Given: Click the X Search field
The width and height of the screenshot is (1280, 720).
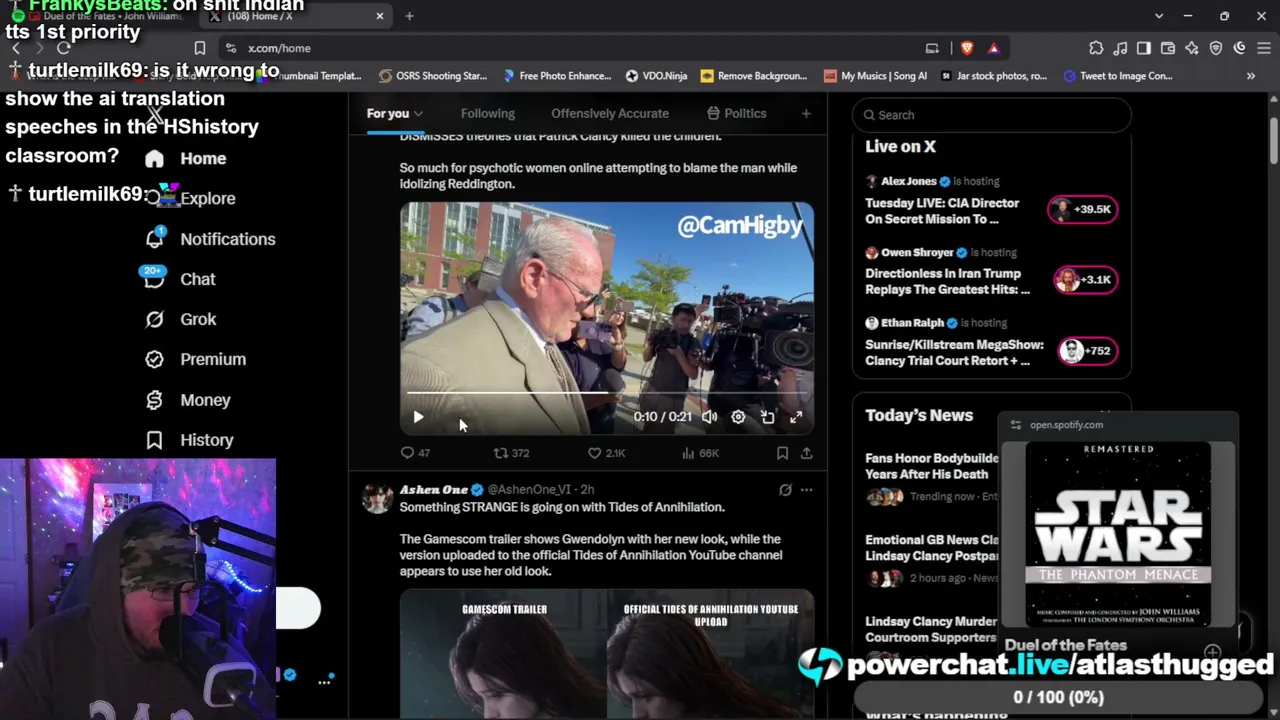Looking at the screenshot, I should point(992,115).
